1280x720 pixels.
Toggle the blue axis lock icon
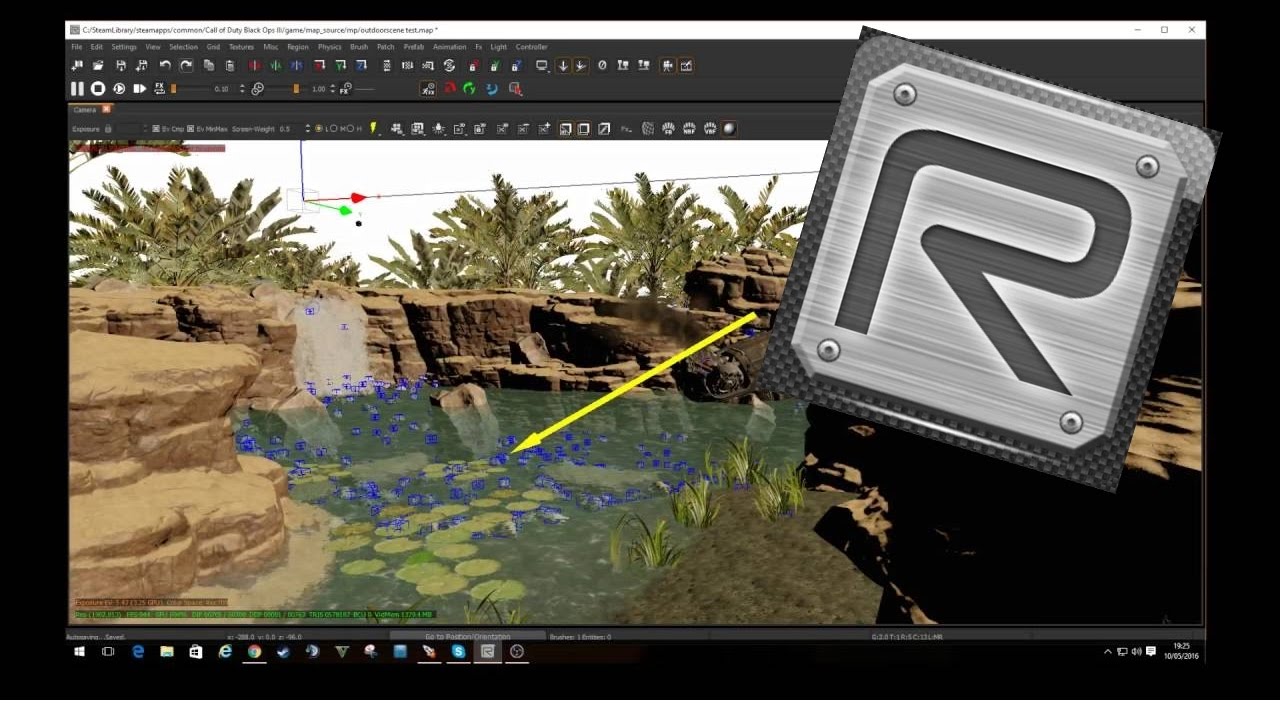516,65
